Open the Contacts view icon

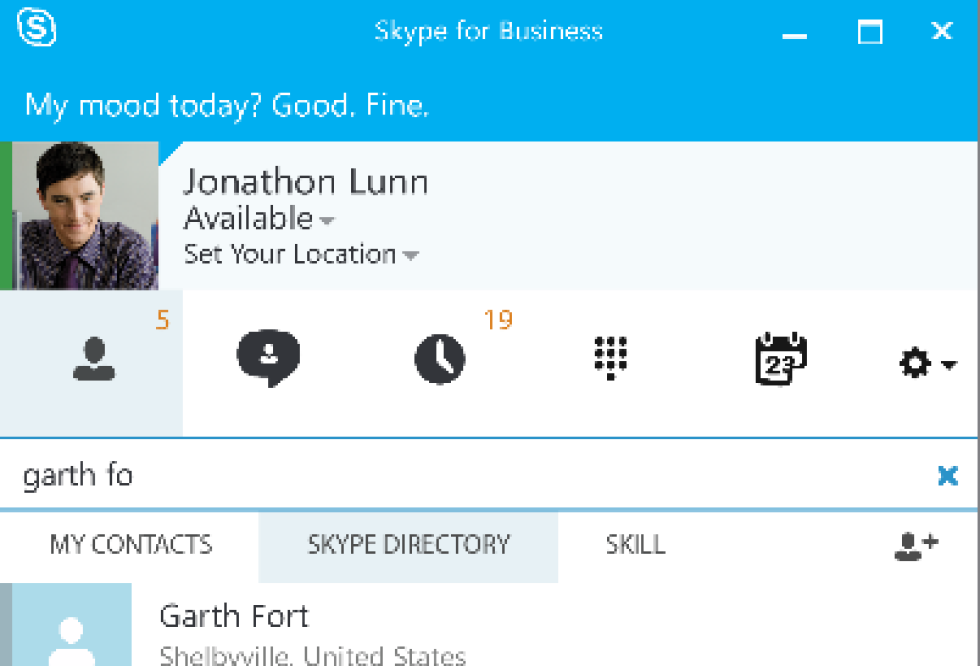click(93, 359)
